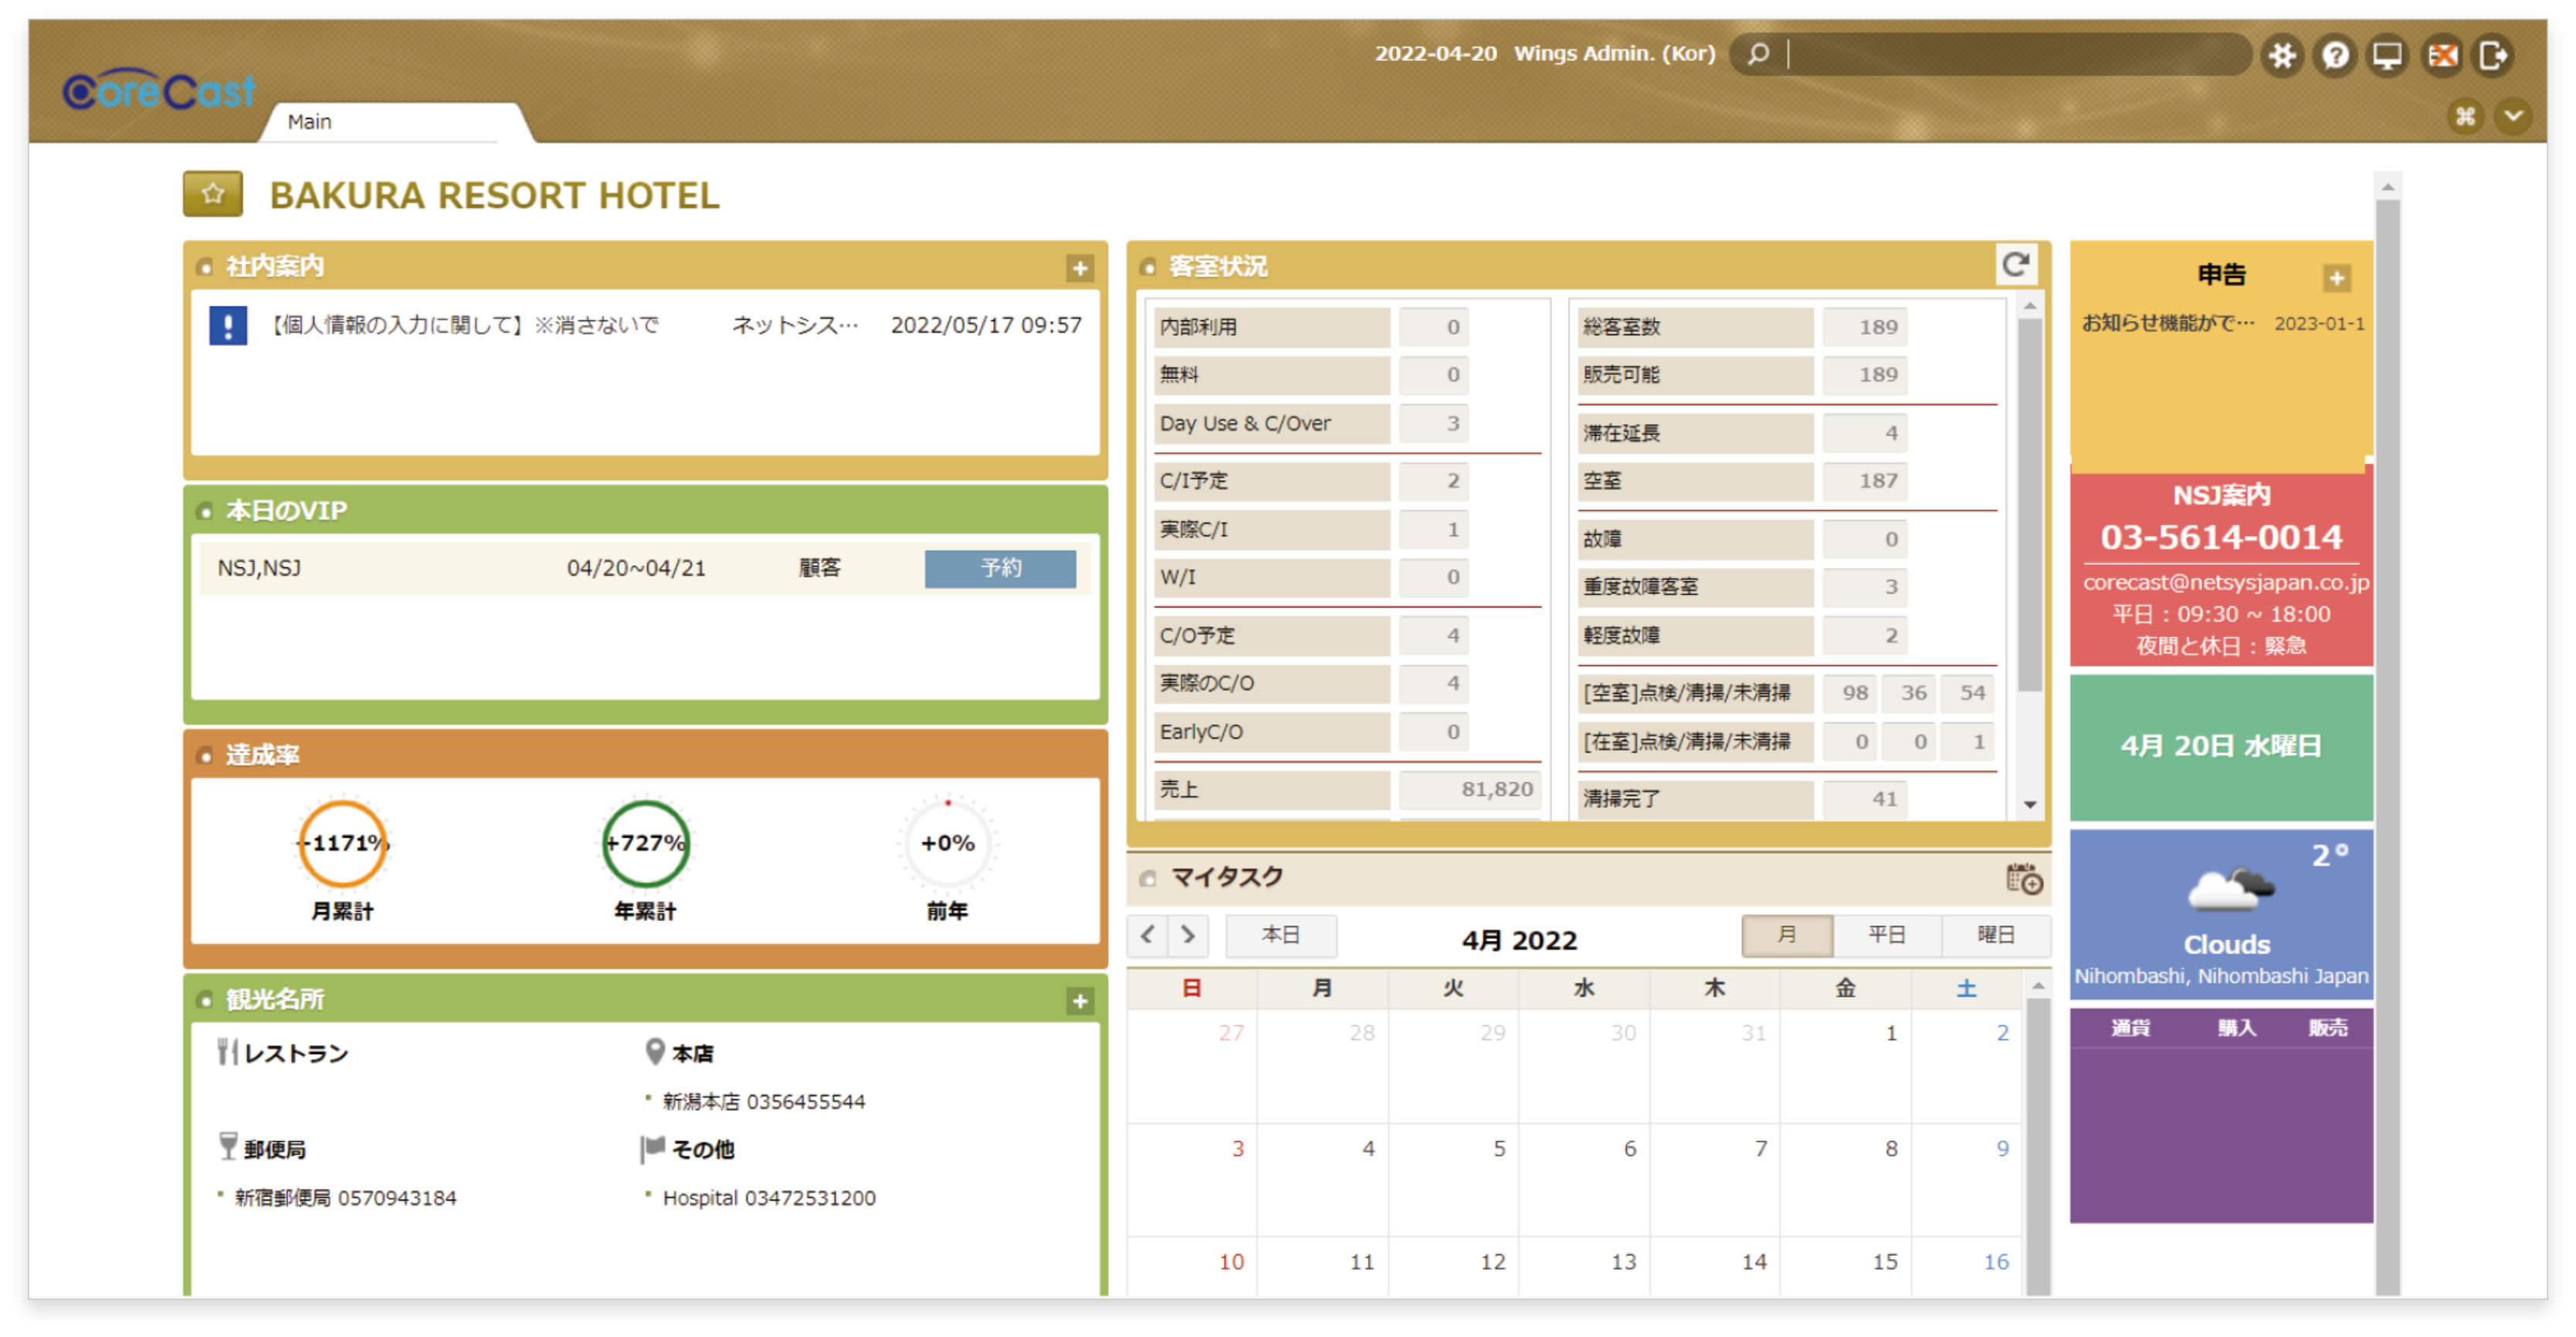Open the 購入 currency tab
Screen dimensions: 2576x1337
[2236, 1028]
